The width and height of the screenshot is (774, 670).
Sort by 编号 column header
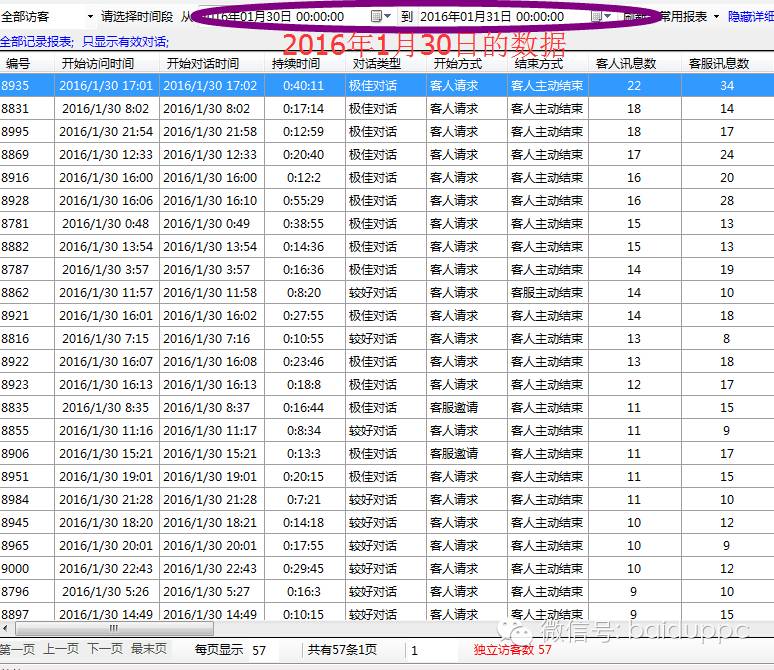[18, 63]
